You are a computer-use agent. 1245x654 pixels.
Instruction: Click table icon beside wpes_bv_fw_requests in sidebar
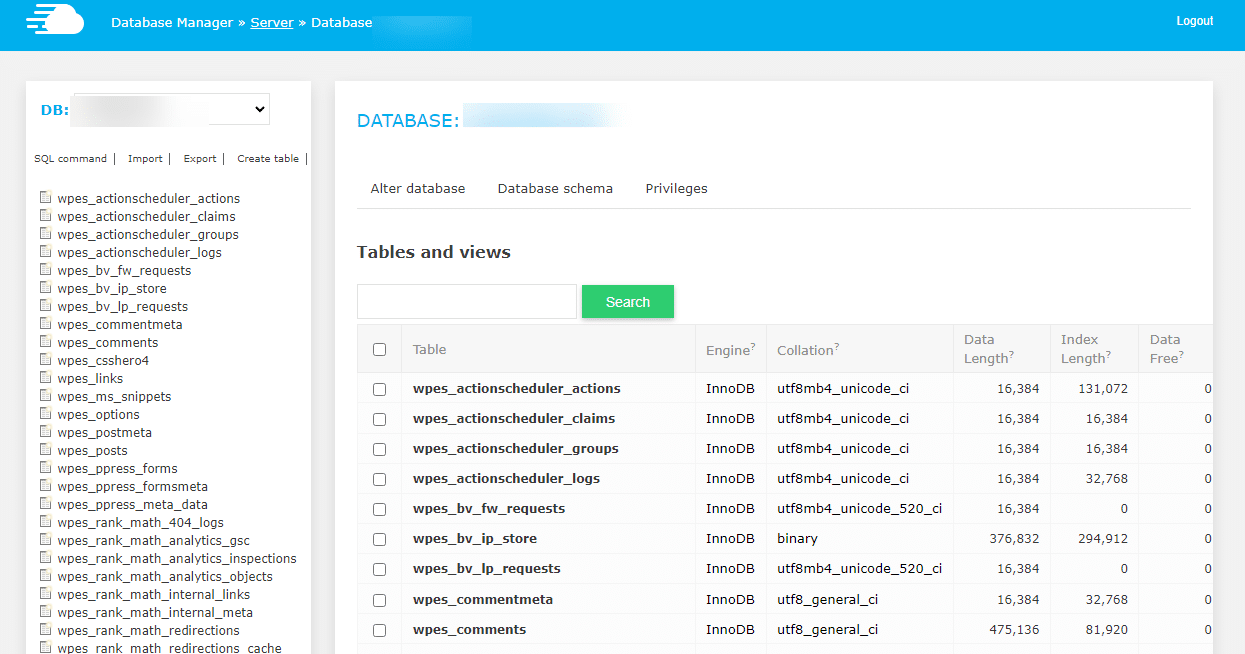45,270
